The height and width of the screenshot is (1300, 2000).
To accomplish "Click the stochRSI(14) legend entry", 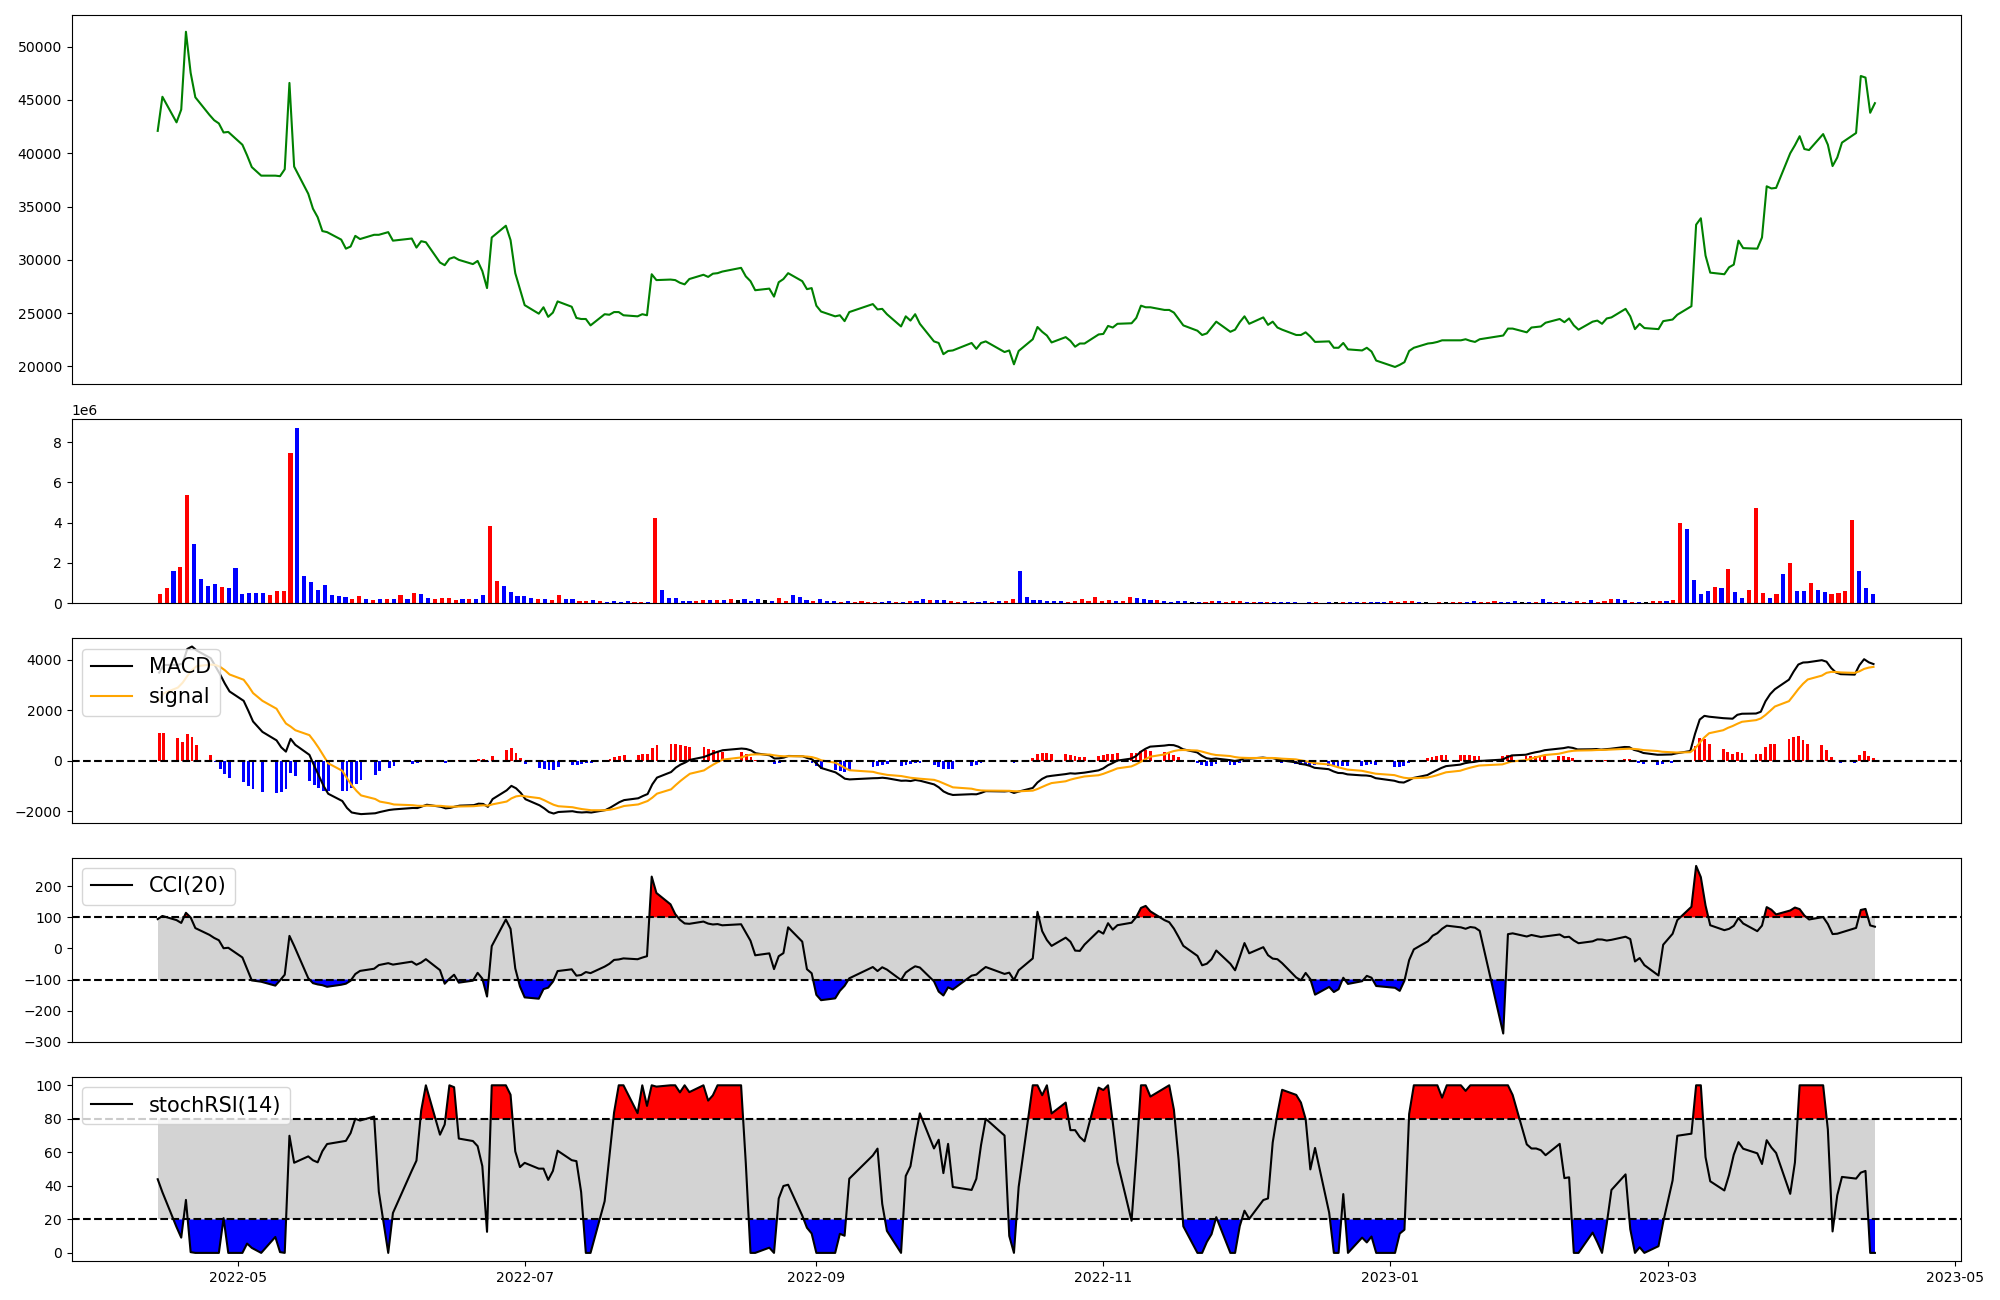I will click(x=214, y=1105).
